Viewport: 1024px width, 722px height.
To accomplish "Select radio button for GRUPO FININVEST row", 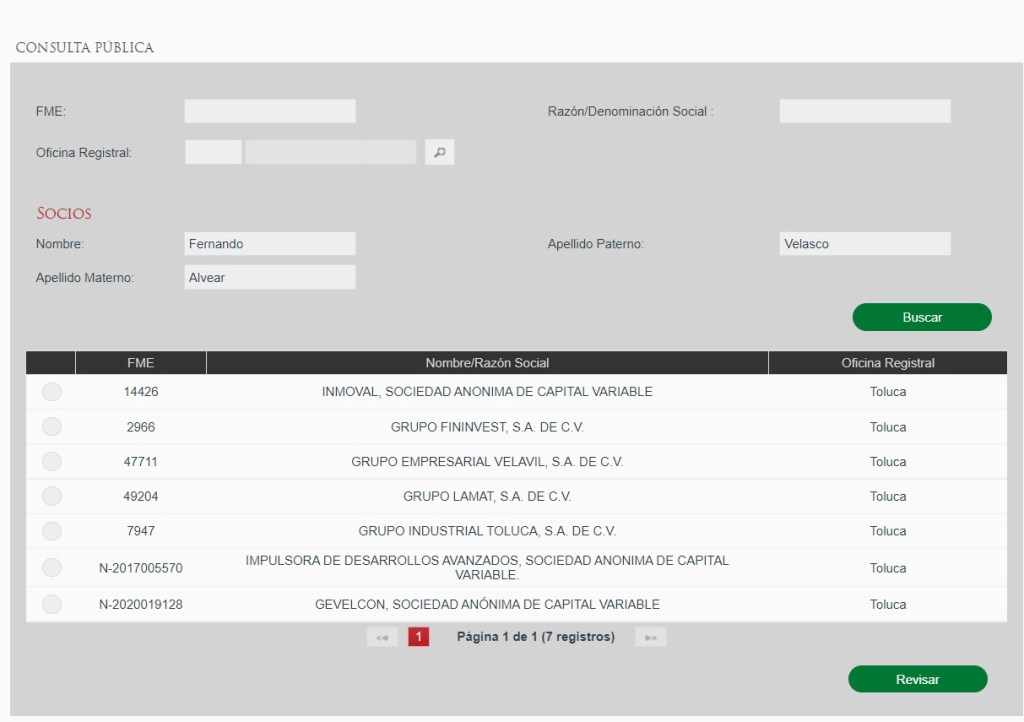I will pos(52,427).
